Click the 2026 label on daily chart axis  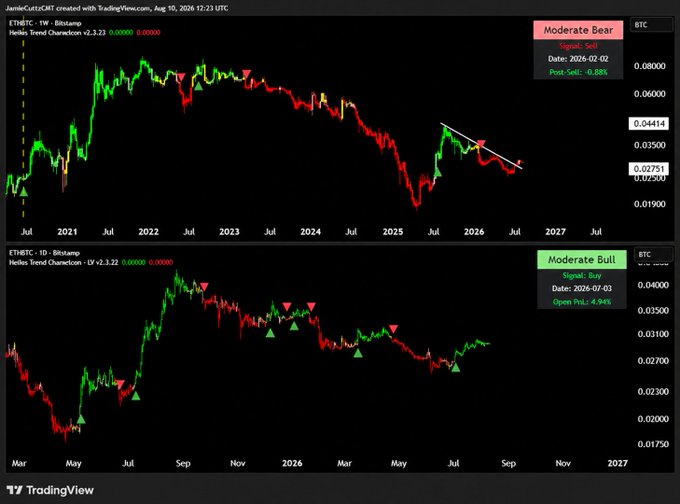pyautogui.click(x=292, y=463)
